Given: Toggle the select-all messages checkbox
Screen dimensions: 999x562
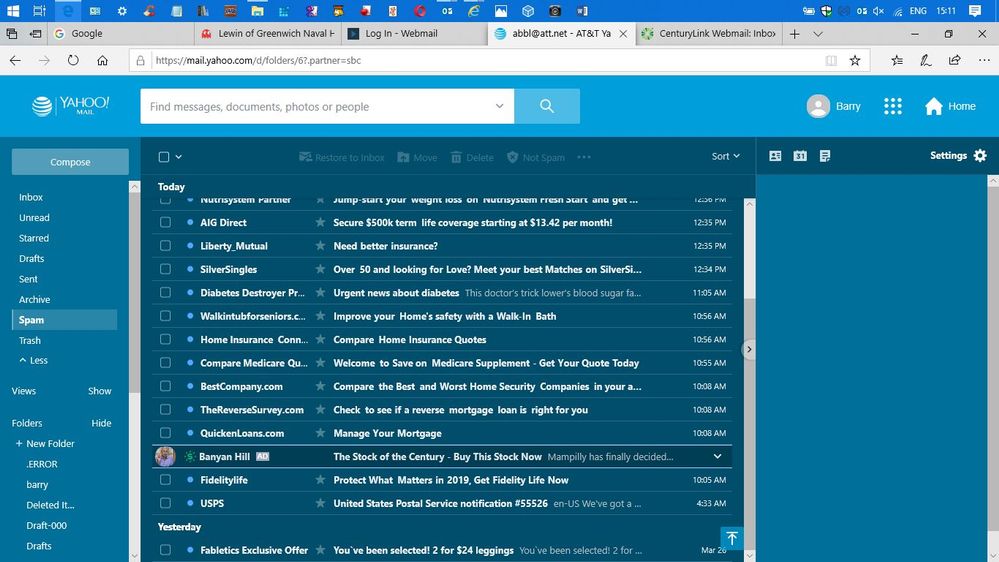Looking at the screenshot, I should pos(164,157).
